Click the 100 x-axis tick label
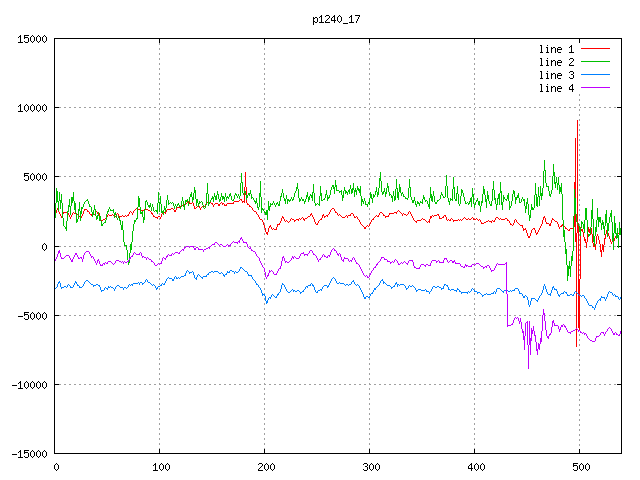This screenshot has height=480, width=640. coord(160,466)
